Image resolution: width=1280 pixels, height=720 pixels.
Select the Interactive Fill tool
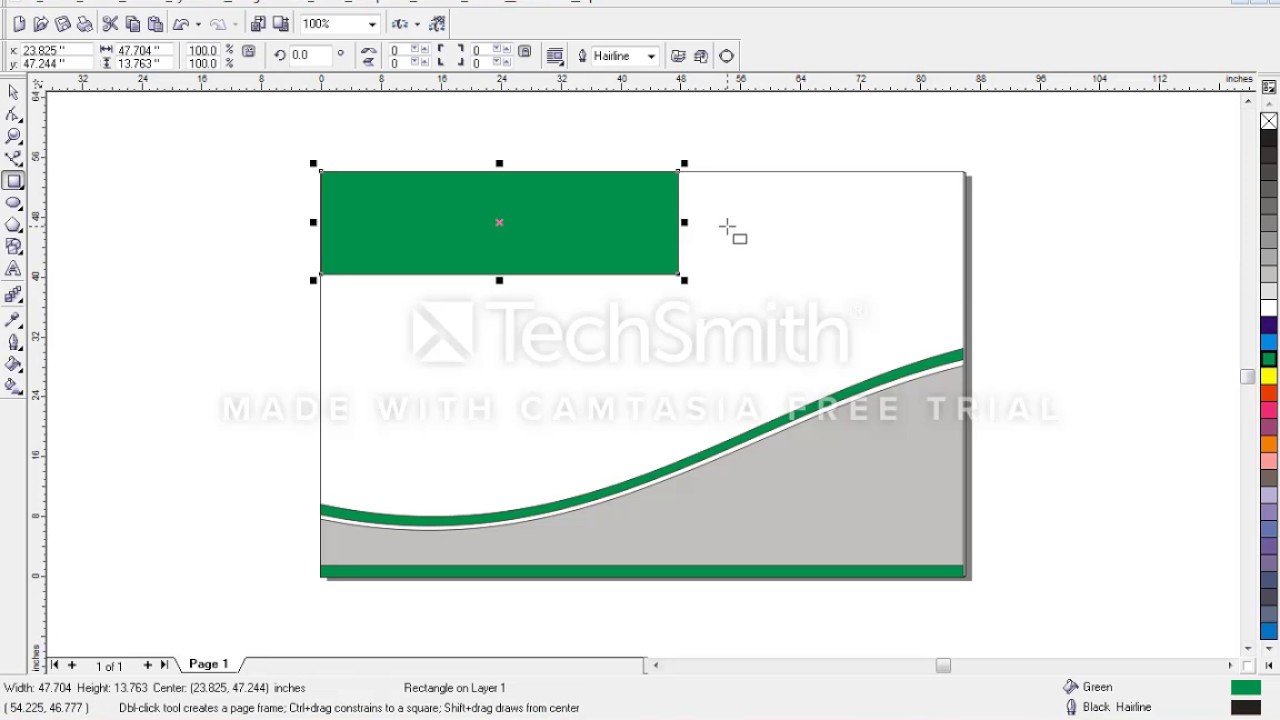pos(13,386)
